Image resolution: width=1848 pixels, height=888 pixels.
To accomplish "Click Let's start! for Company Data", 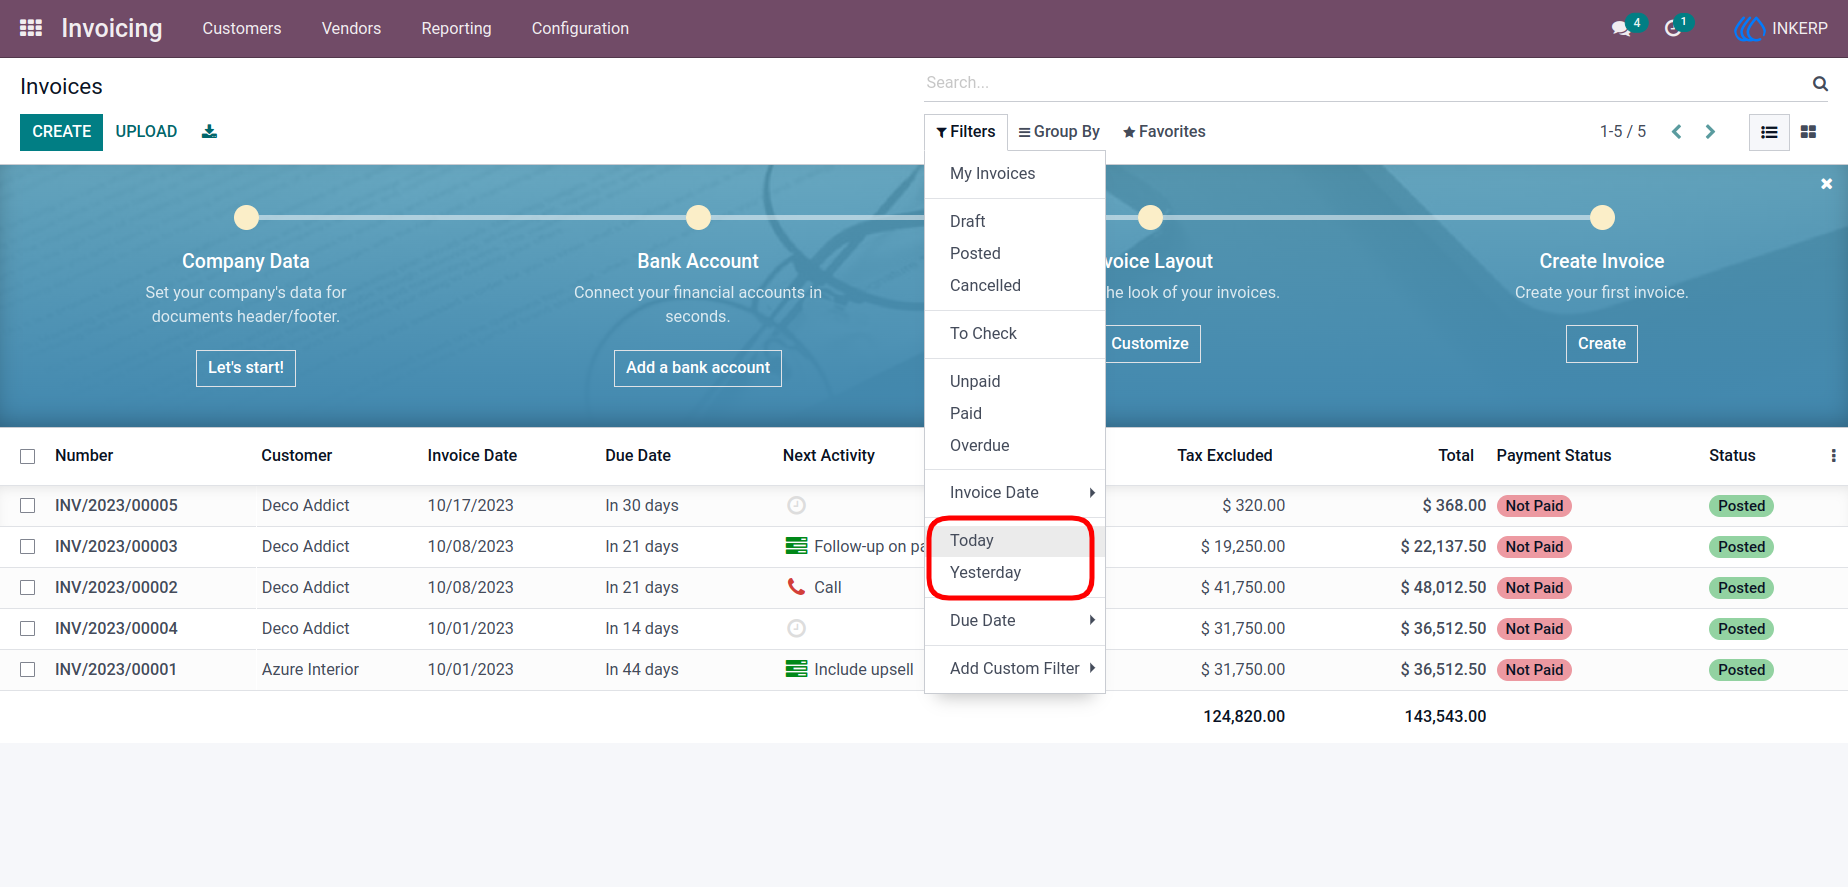I will point(246,368).
